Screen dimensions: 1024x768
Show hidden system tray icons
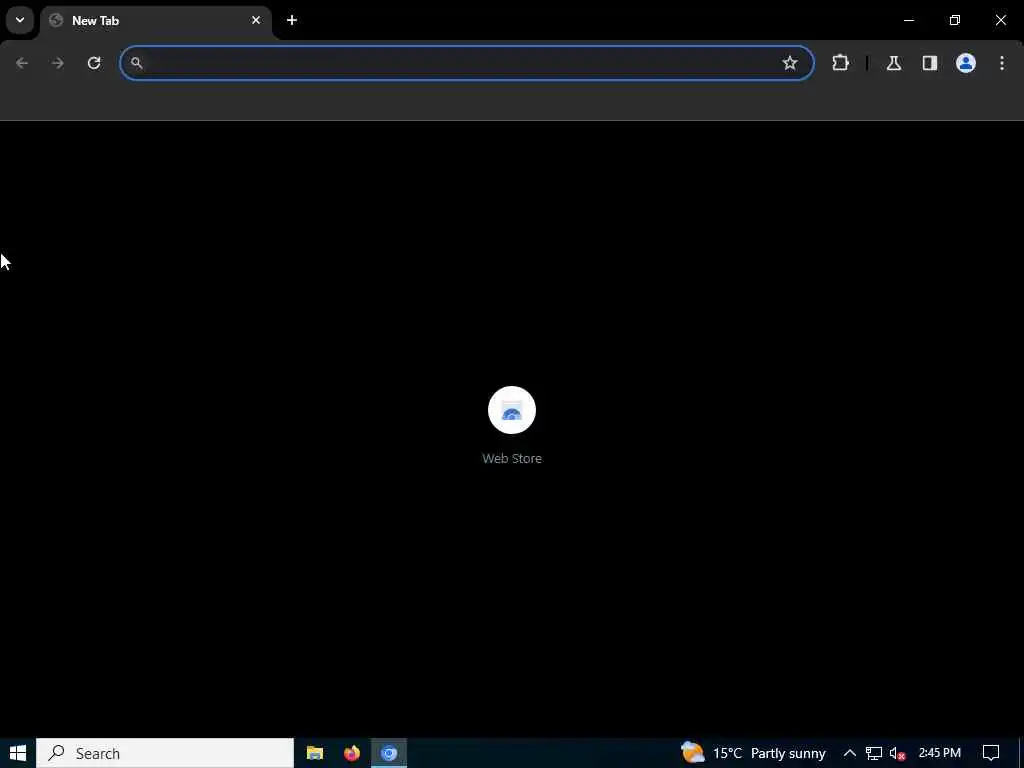tap(850, 753)
